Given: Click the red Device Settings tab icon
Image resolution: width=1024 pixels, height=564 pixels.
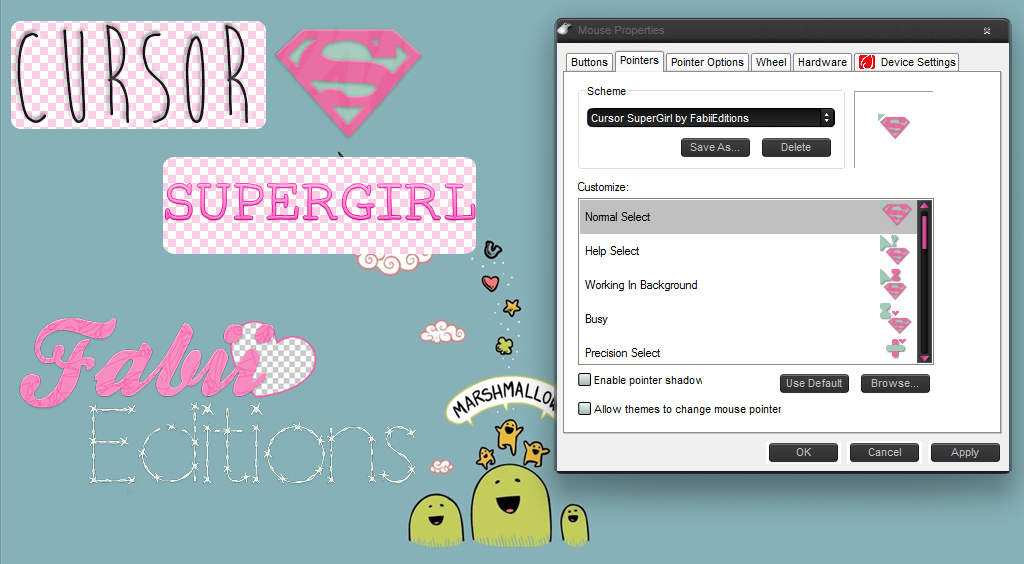Looking at the screenshot, I should 867,62.
